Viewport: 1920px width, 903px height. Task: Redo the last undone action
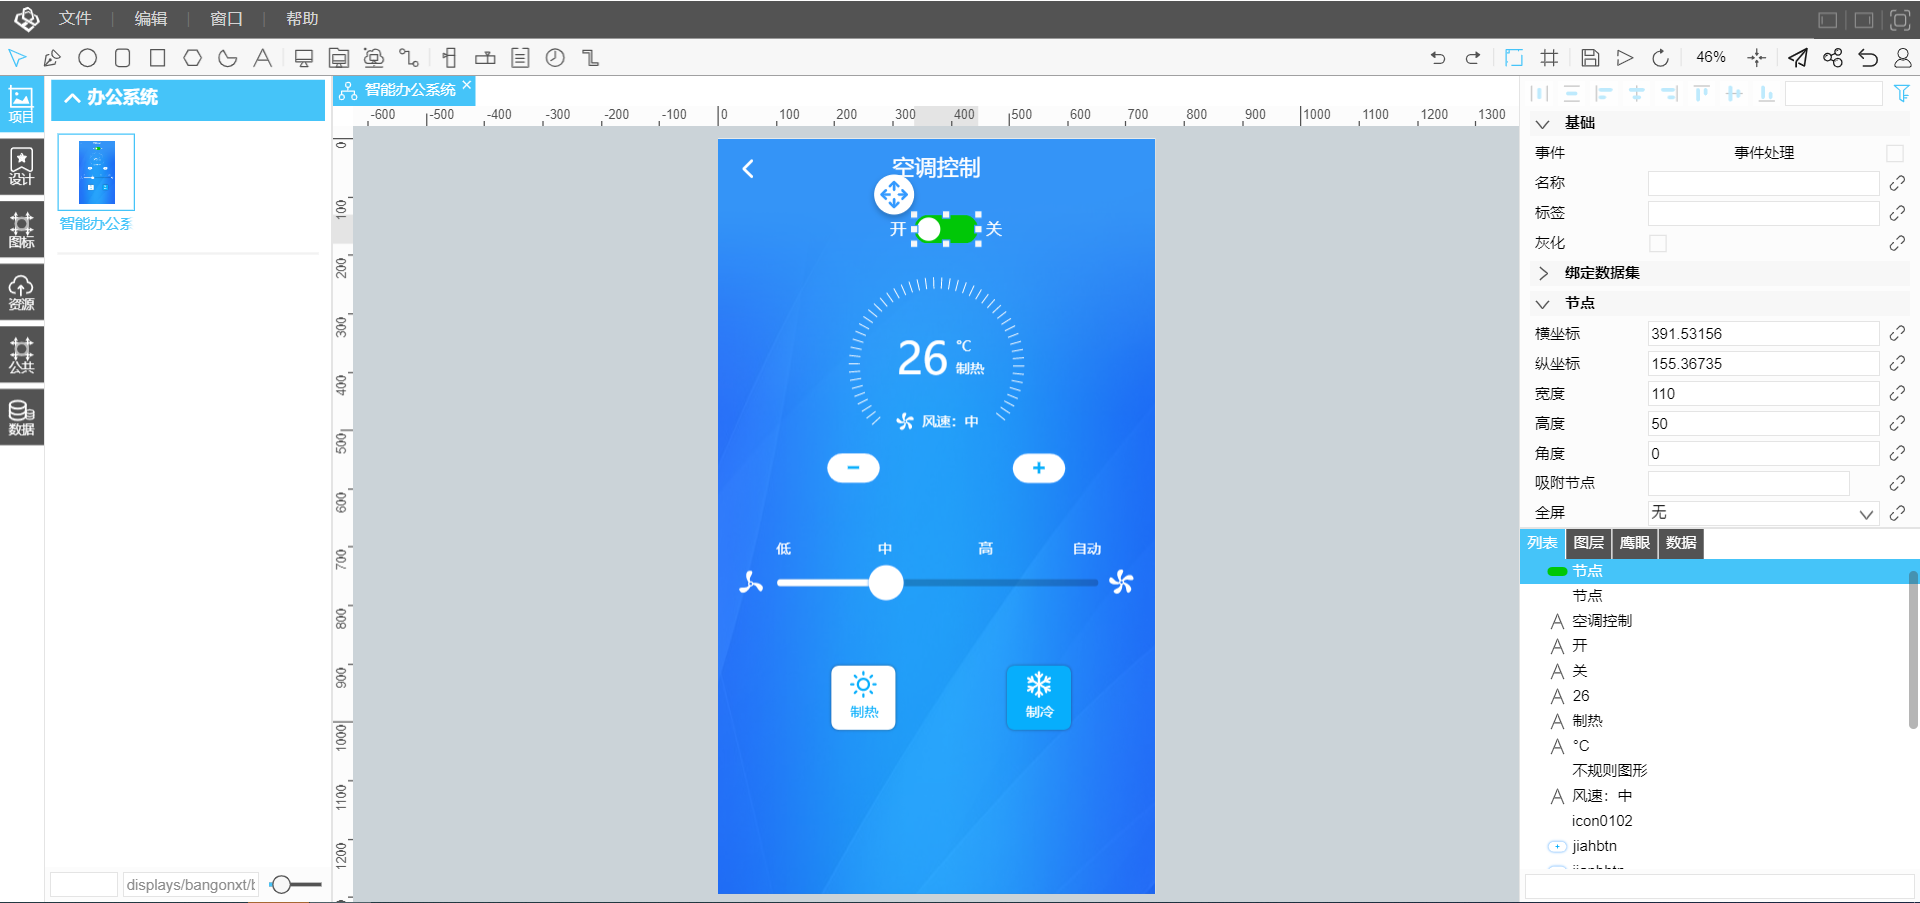1473,58
